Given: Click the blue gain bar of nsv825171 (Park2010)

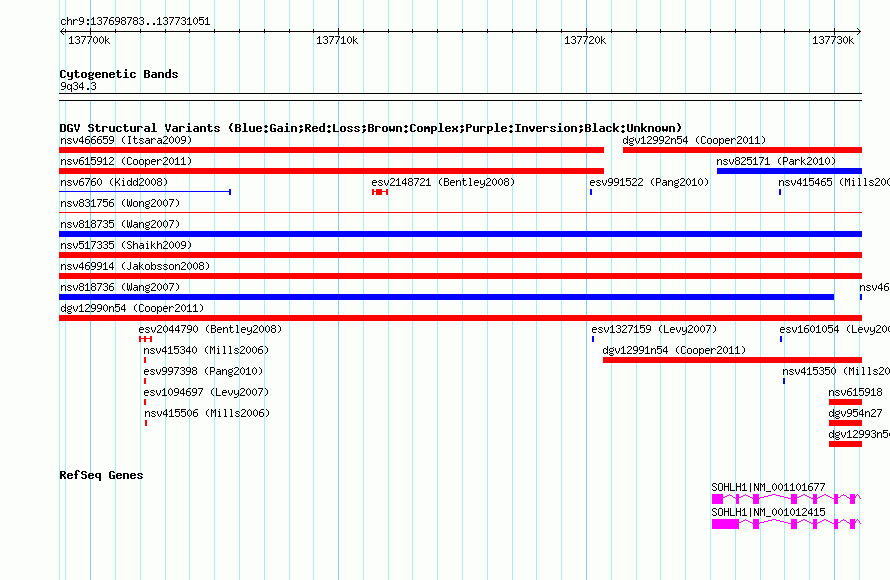Looking at the screenshot, I should click(x=789, y=171).
